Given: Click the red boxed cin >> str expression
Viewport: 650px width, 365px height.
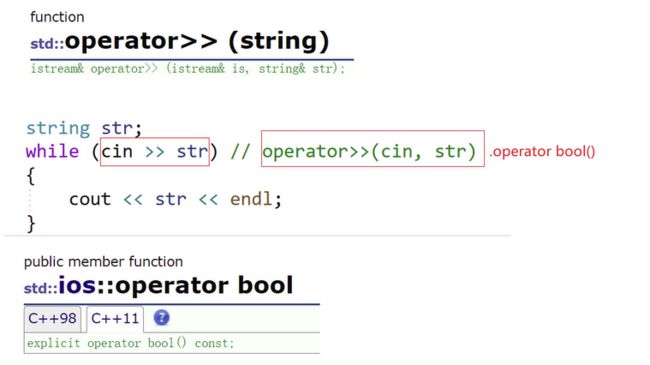Looking at the screenshot, I should 155,151.
